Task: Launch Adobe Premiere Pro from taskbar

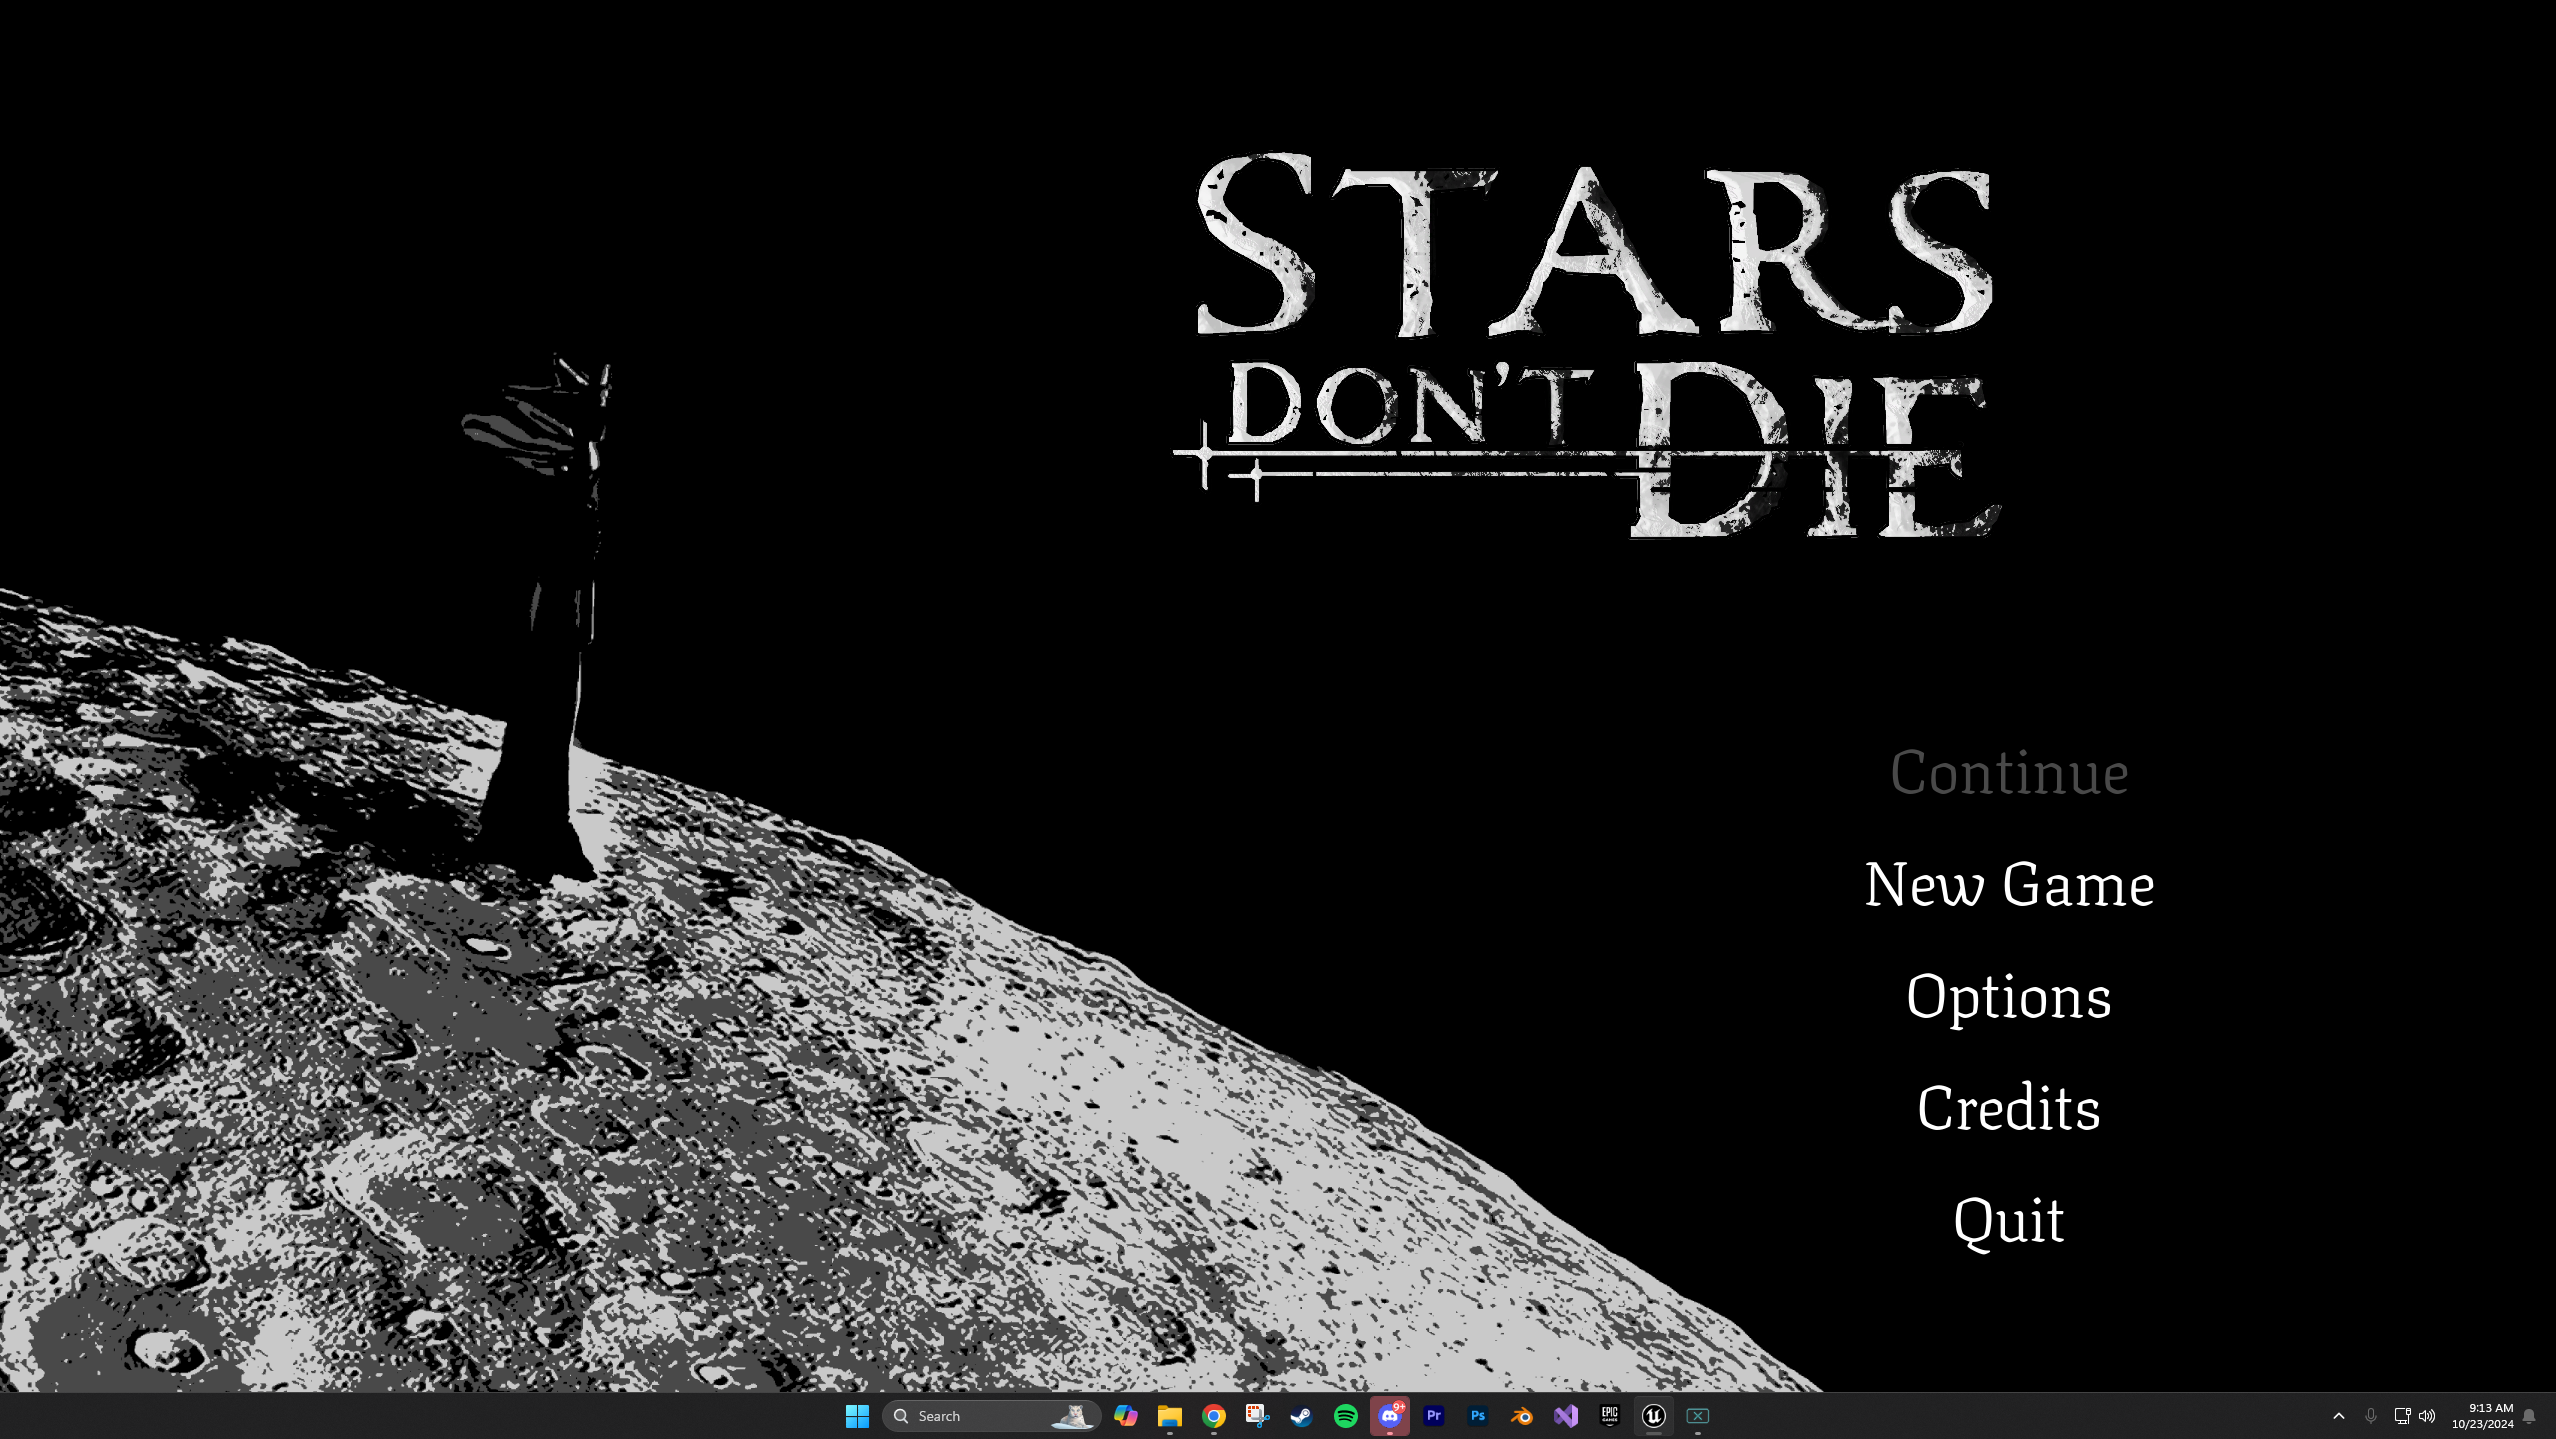Action: click(x=1433, y=1416)
